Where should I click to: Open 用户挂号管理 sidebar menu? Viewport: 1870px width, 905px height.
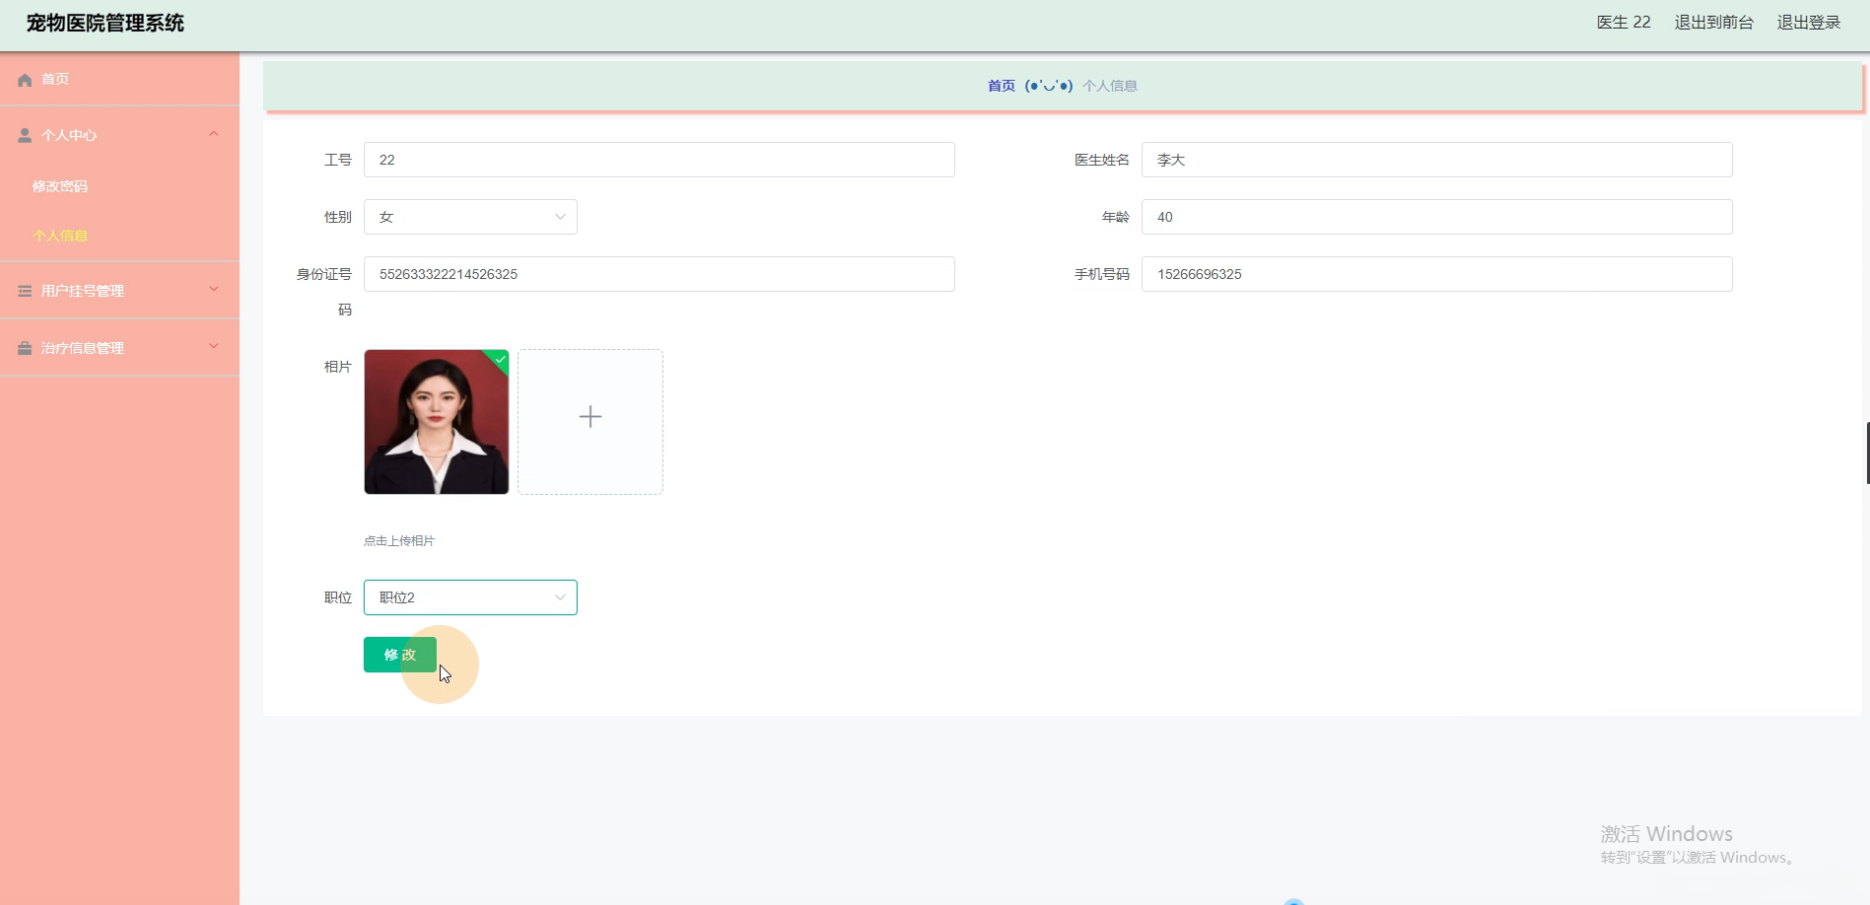[x=119, y=291]
